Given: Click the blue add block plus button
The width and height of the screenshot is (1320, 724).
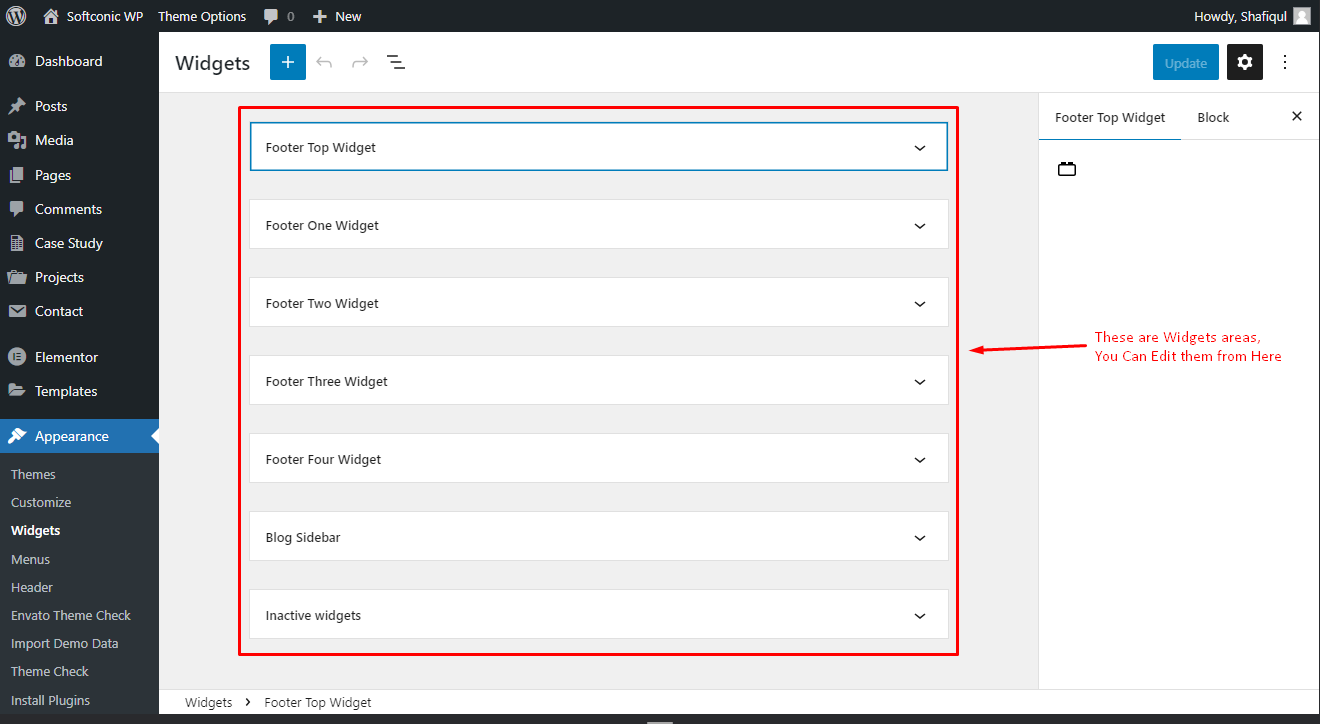Looking at the screenshot, I should point(288,62).
